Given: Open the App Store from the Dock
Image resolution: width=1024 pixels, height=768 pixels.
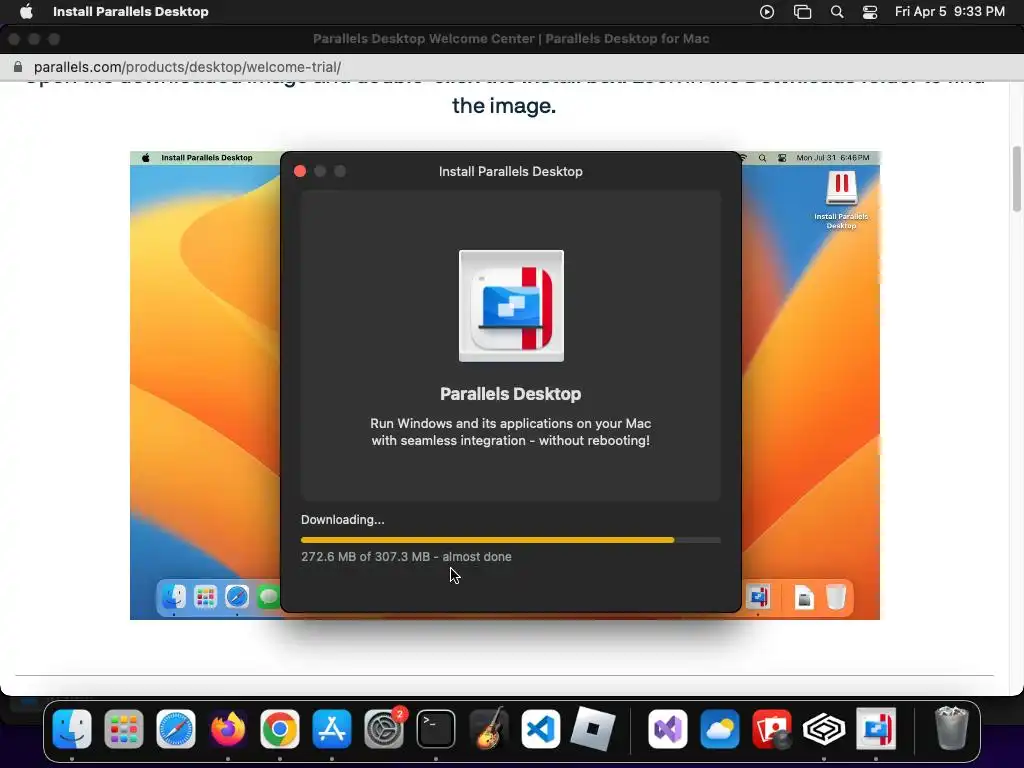Looking at the screenshot, I should pos(332,728).
